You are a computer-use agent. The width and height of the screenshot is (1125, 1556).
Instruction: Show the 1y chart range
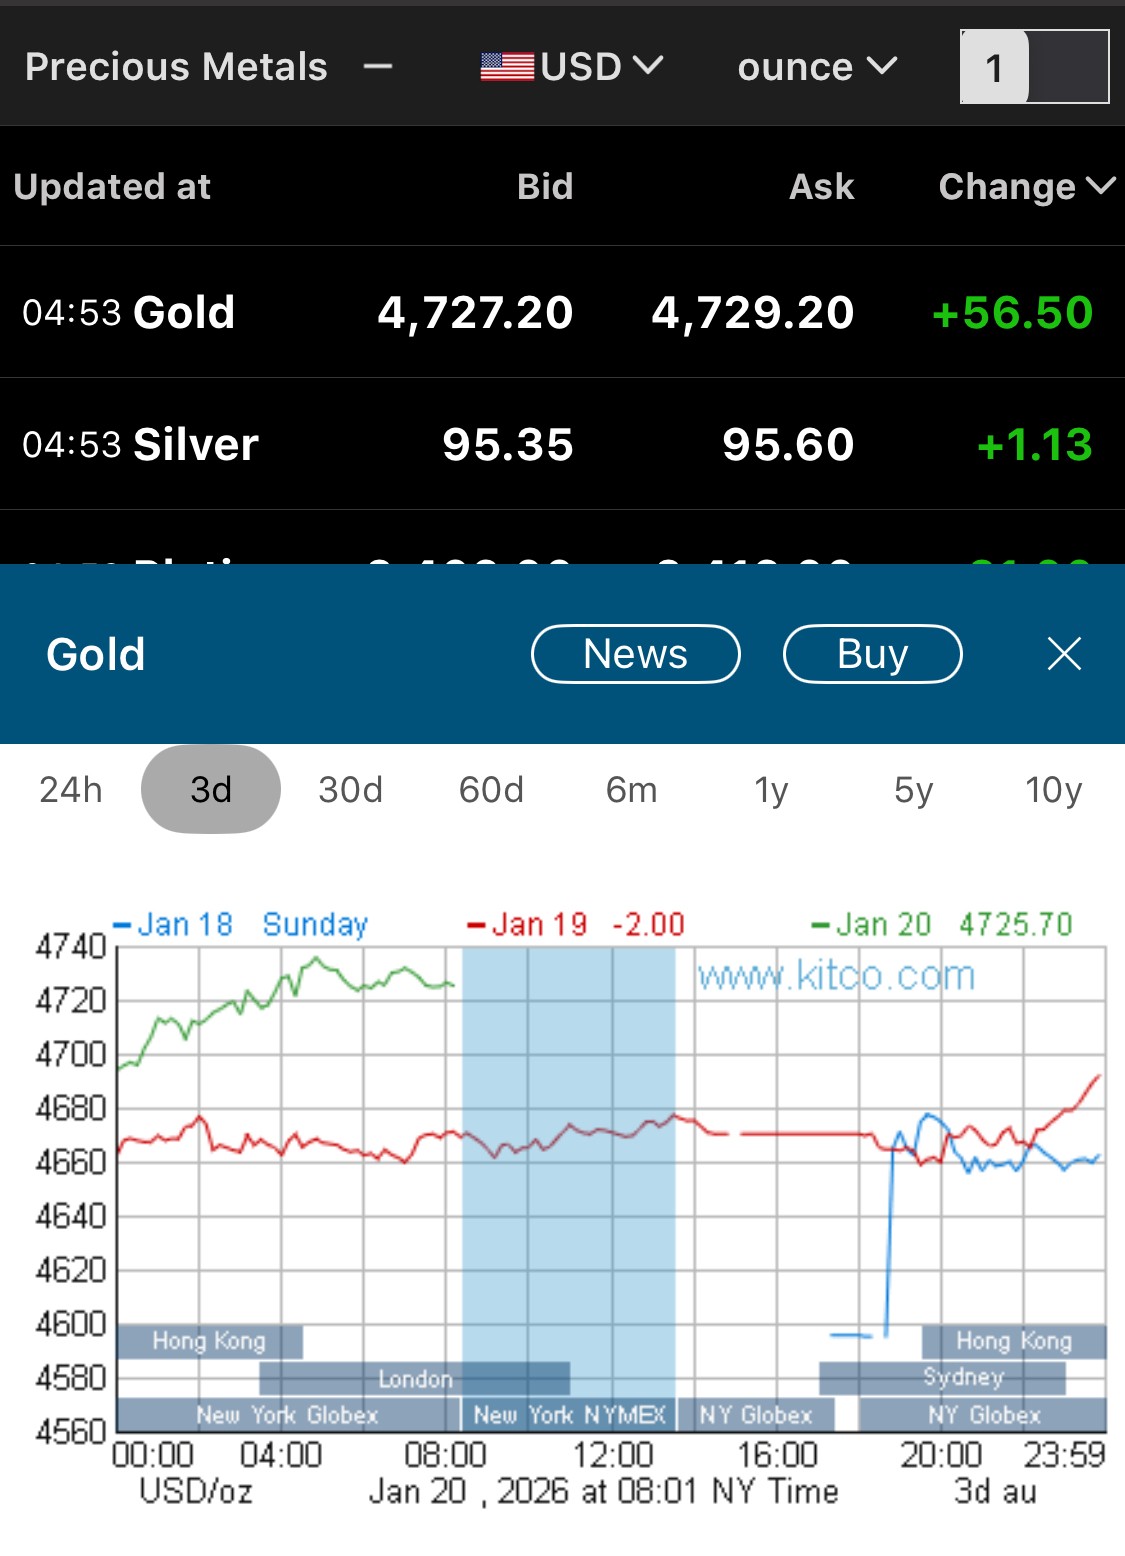pos(771,790)
